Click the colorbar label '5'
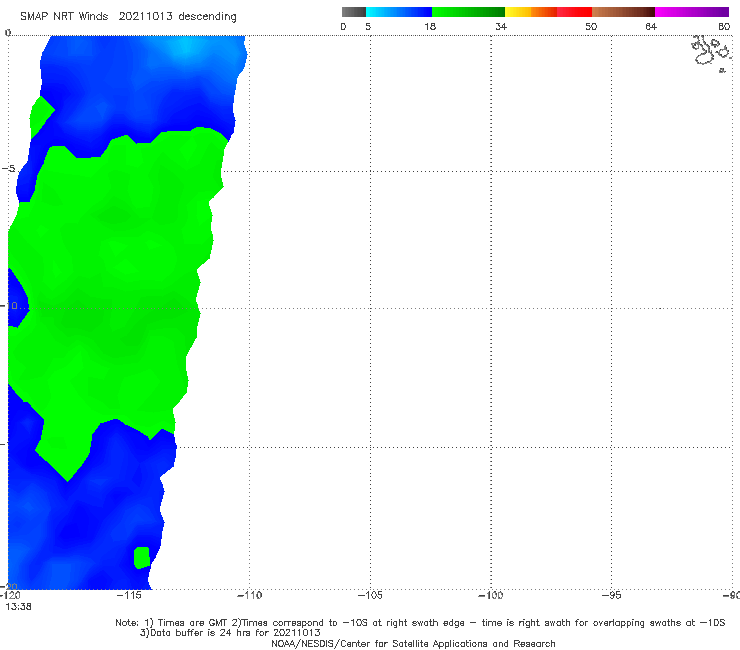The height and width of the screenshot is (650, 740). pyautogui.click(x=368, y=26)
